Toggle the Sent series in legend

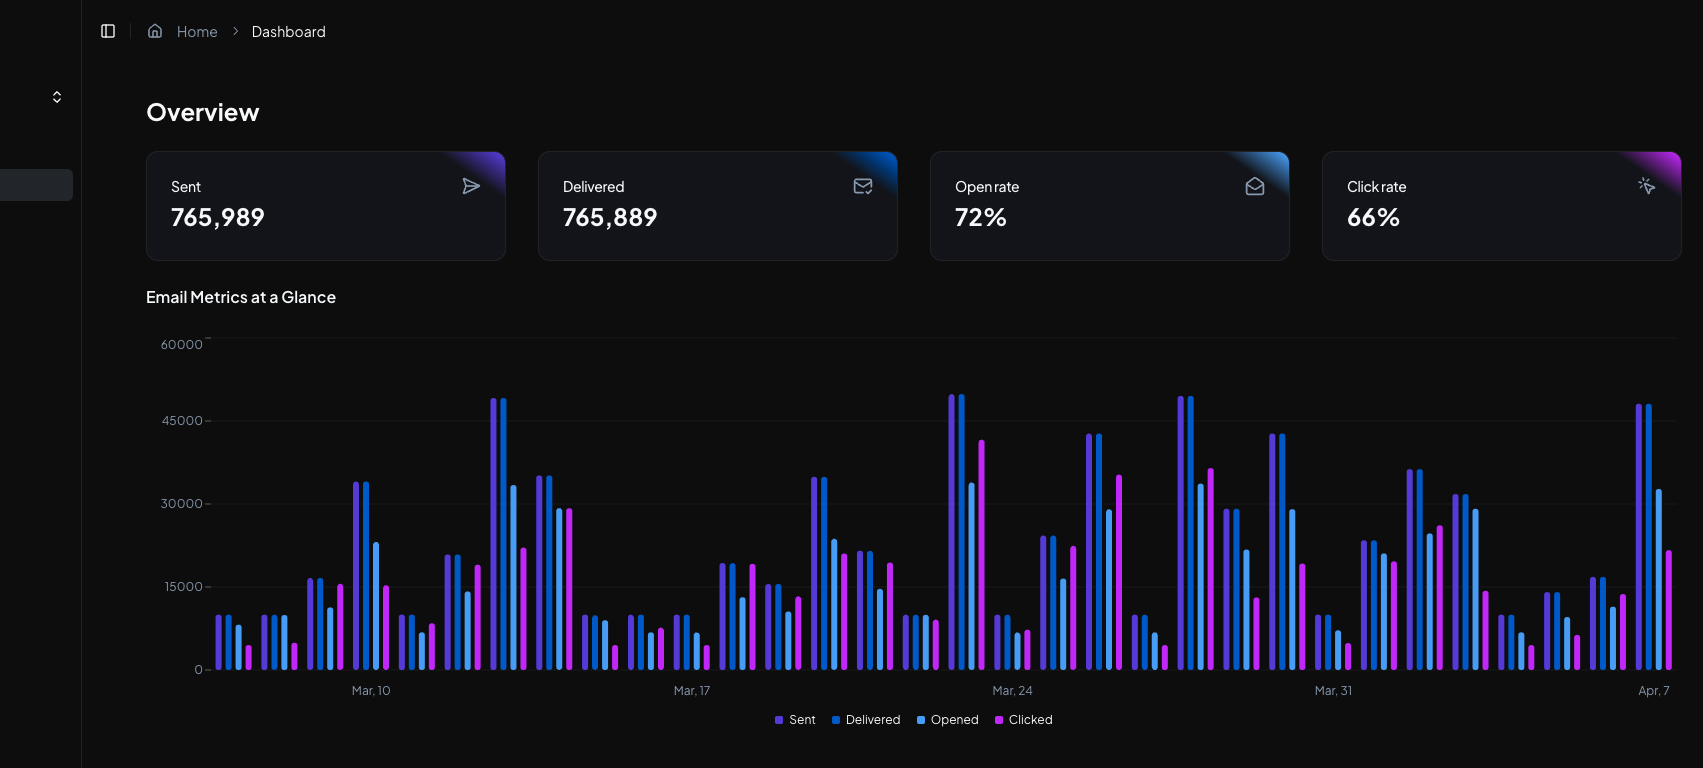tap(795, 720)
